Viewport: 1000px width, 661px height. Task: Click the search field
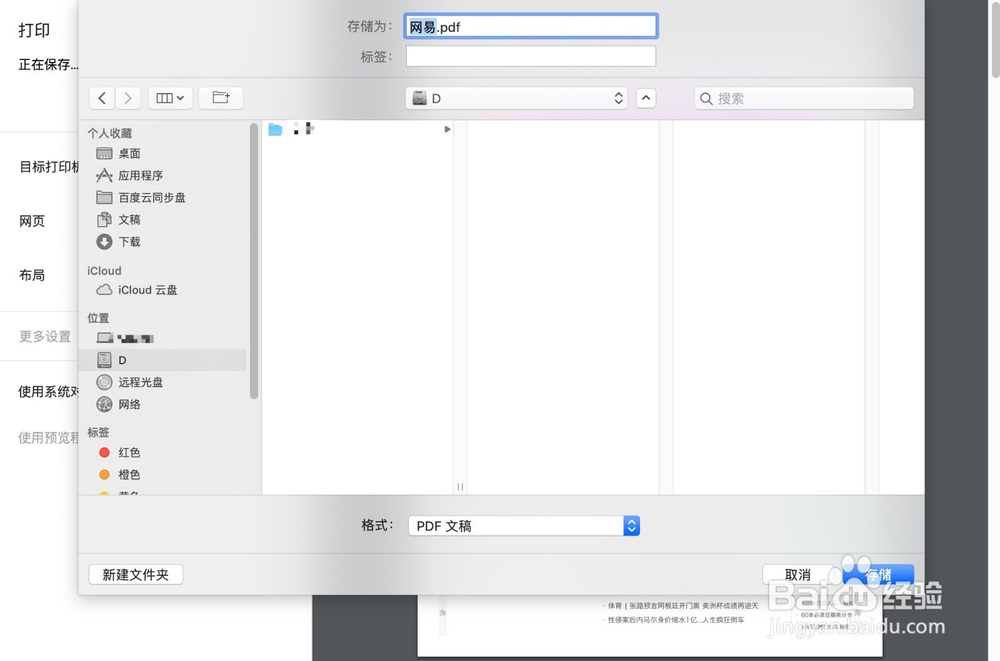pyautogui.click(x=804, y=98)
